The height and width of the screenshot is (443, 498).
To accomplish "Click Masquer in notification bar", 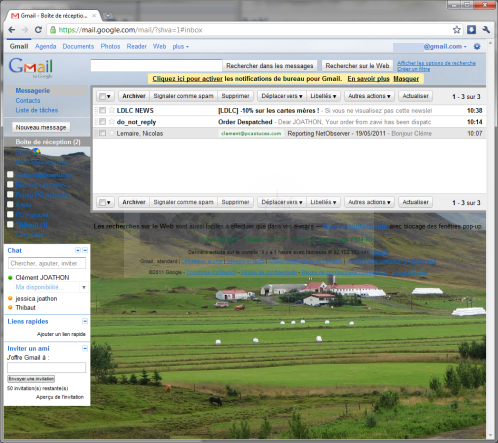I will [x=406, y=79].
